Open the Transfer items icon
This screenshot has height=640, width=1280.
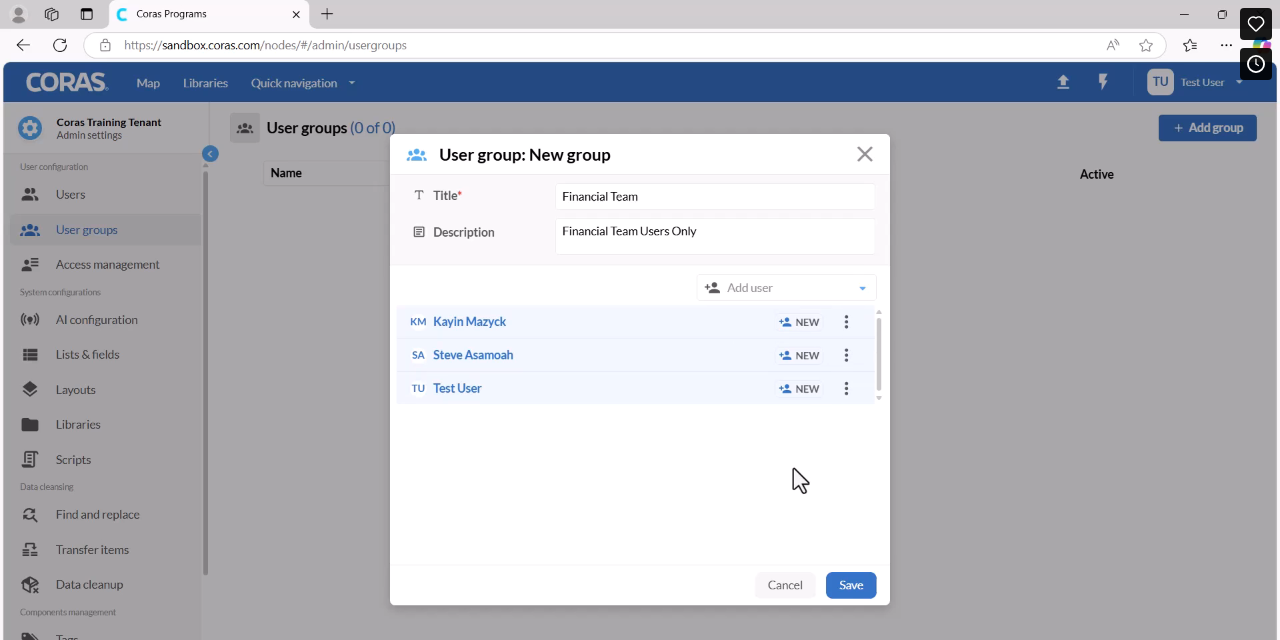point(30,549)
